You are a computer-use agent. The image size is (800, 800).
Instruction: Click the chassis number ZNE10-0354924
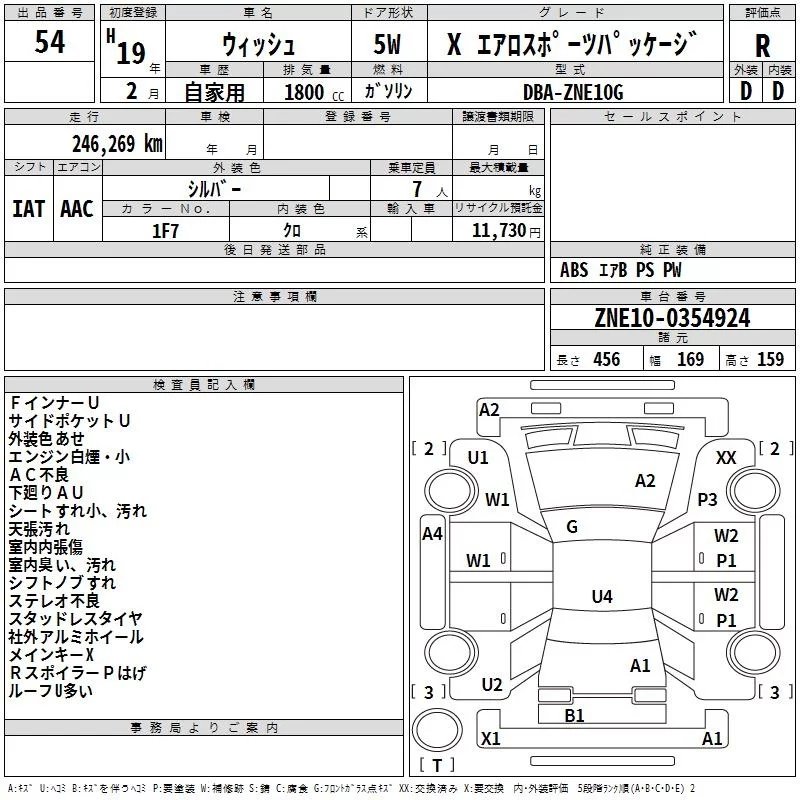click(x=672, y=318)
